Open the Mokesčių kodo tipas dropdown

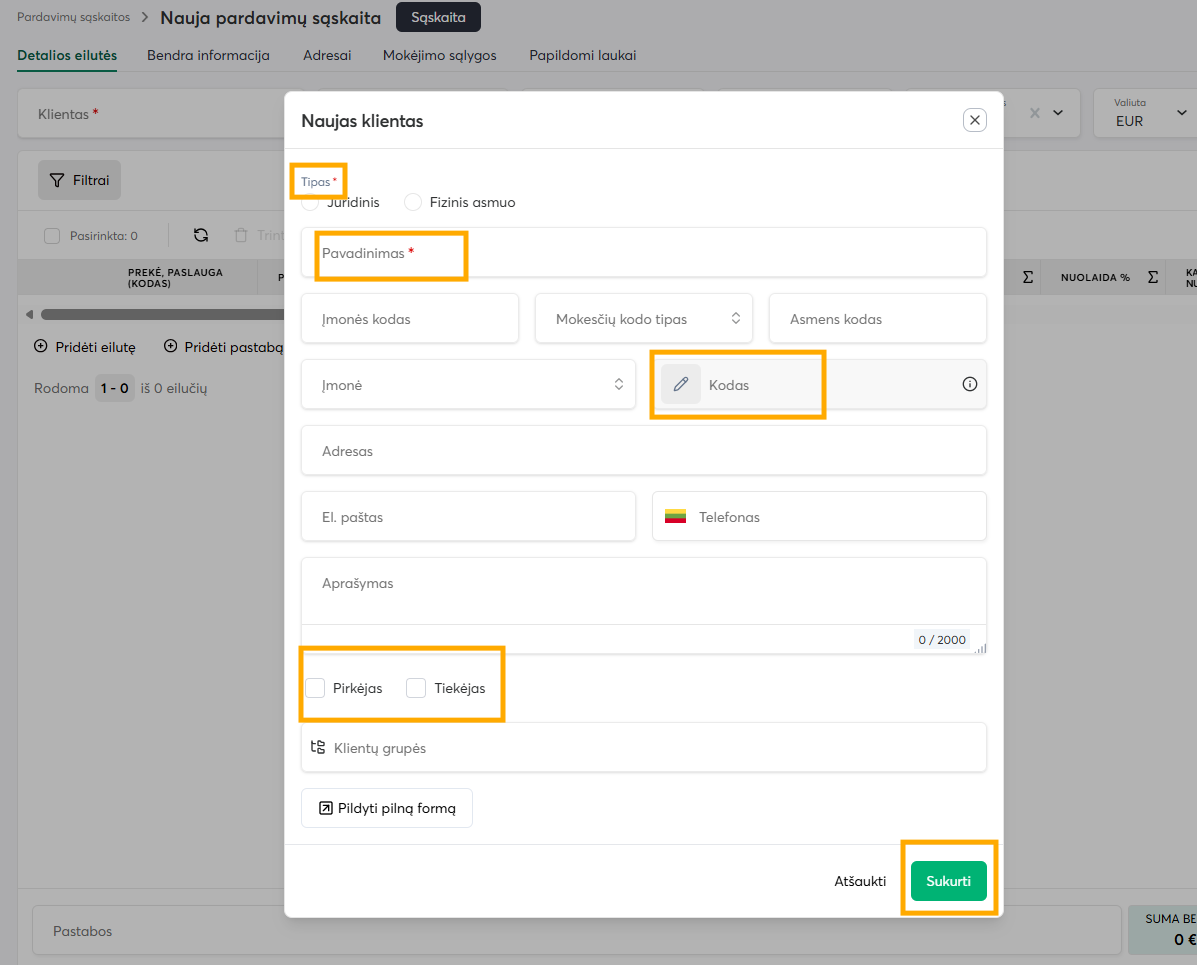[643, 319]
